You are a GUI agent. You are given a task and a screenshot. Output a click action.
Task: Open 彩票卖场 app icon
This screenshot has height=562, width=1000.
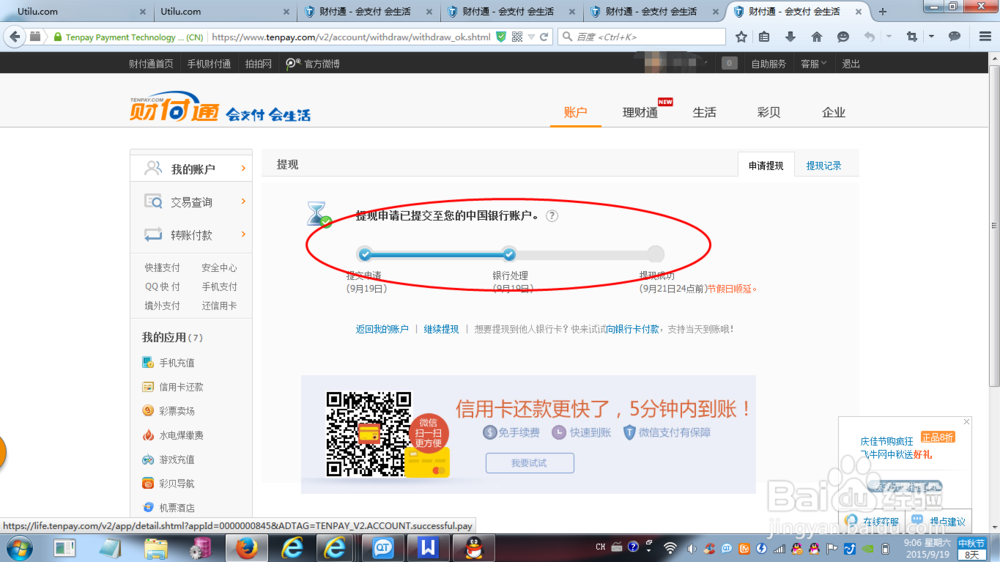(x=148, y=411)
